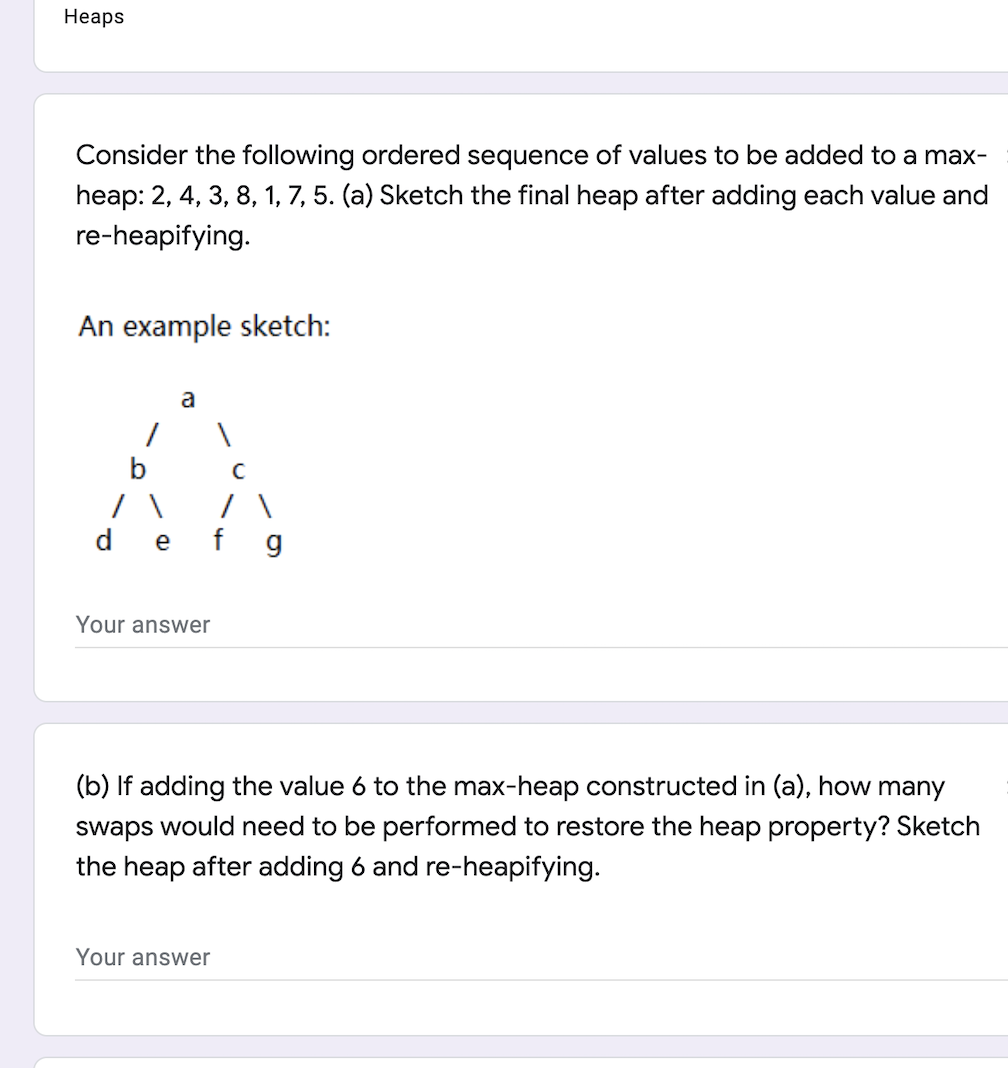Click the left edge from a to b
The height and width of the screenshot is (1068, 1008).
(153, 435)
